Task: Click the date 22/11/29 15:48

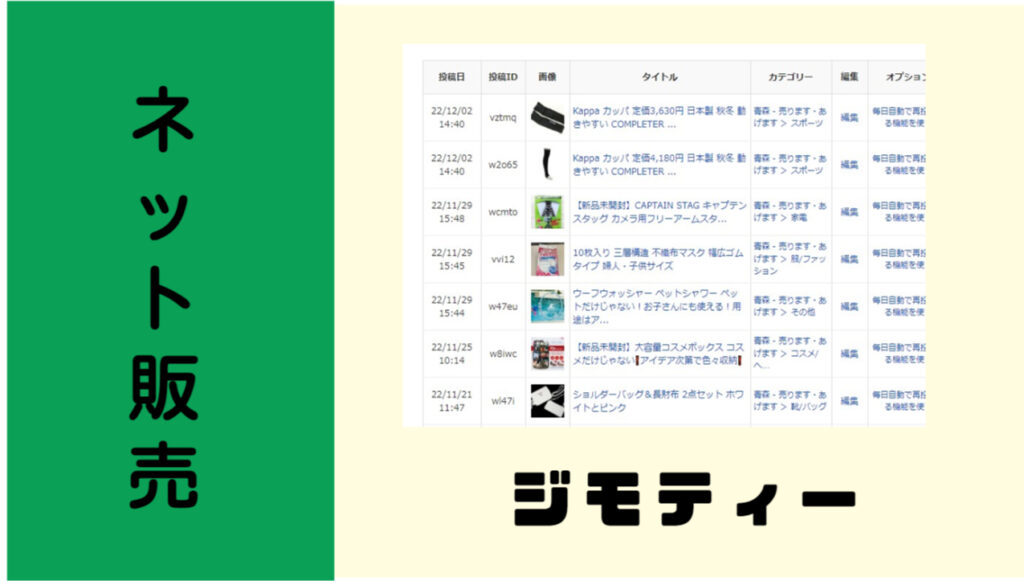Action: click(x=452, y=212)
